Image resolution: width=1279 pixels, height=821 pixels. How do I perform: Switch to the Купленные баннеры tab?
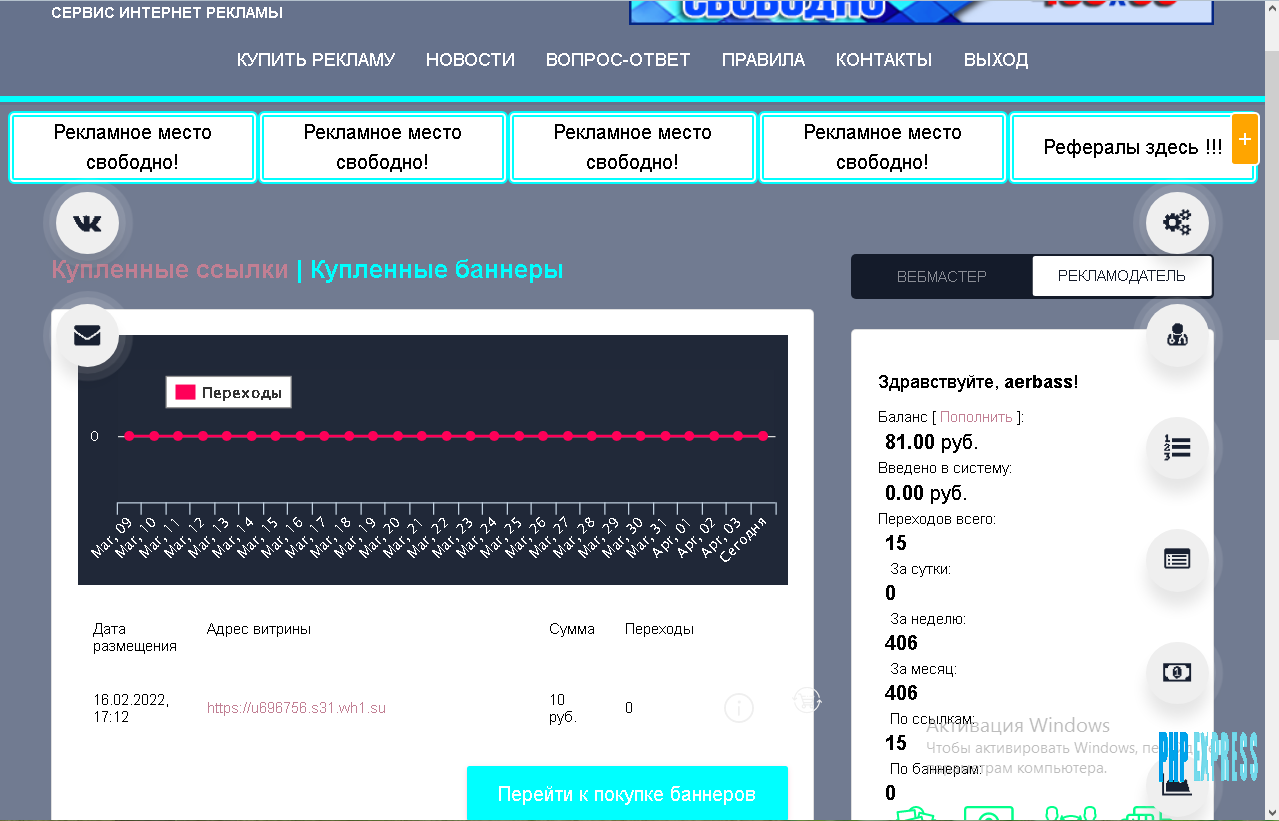(x=437, y=270)
